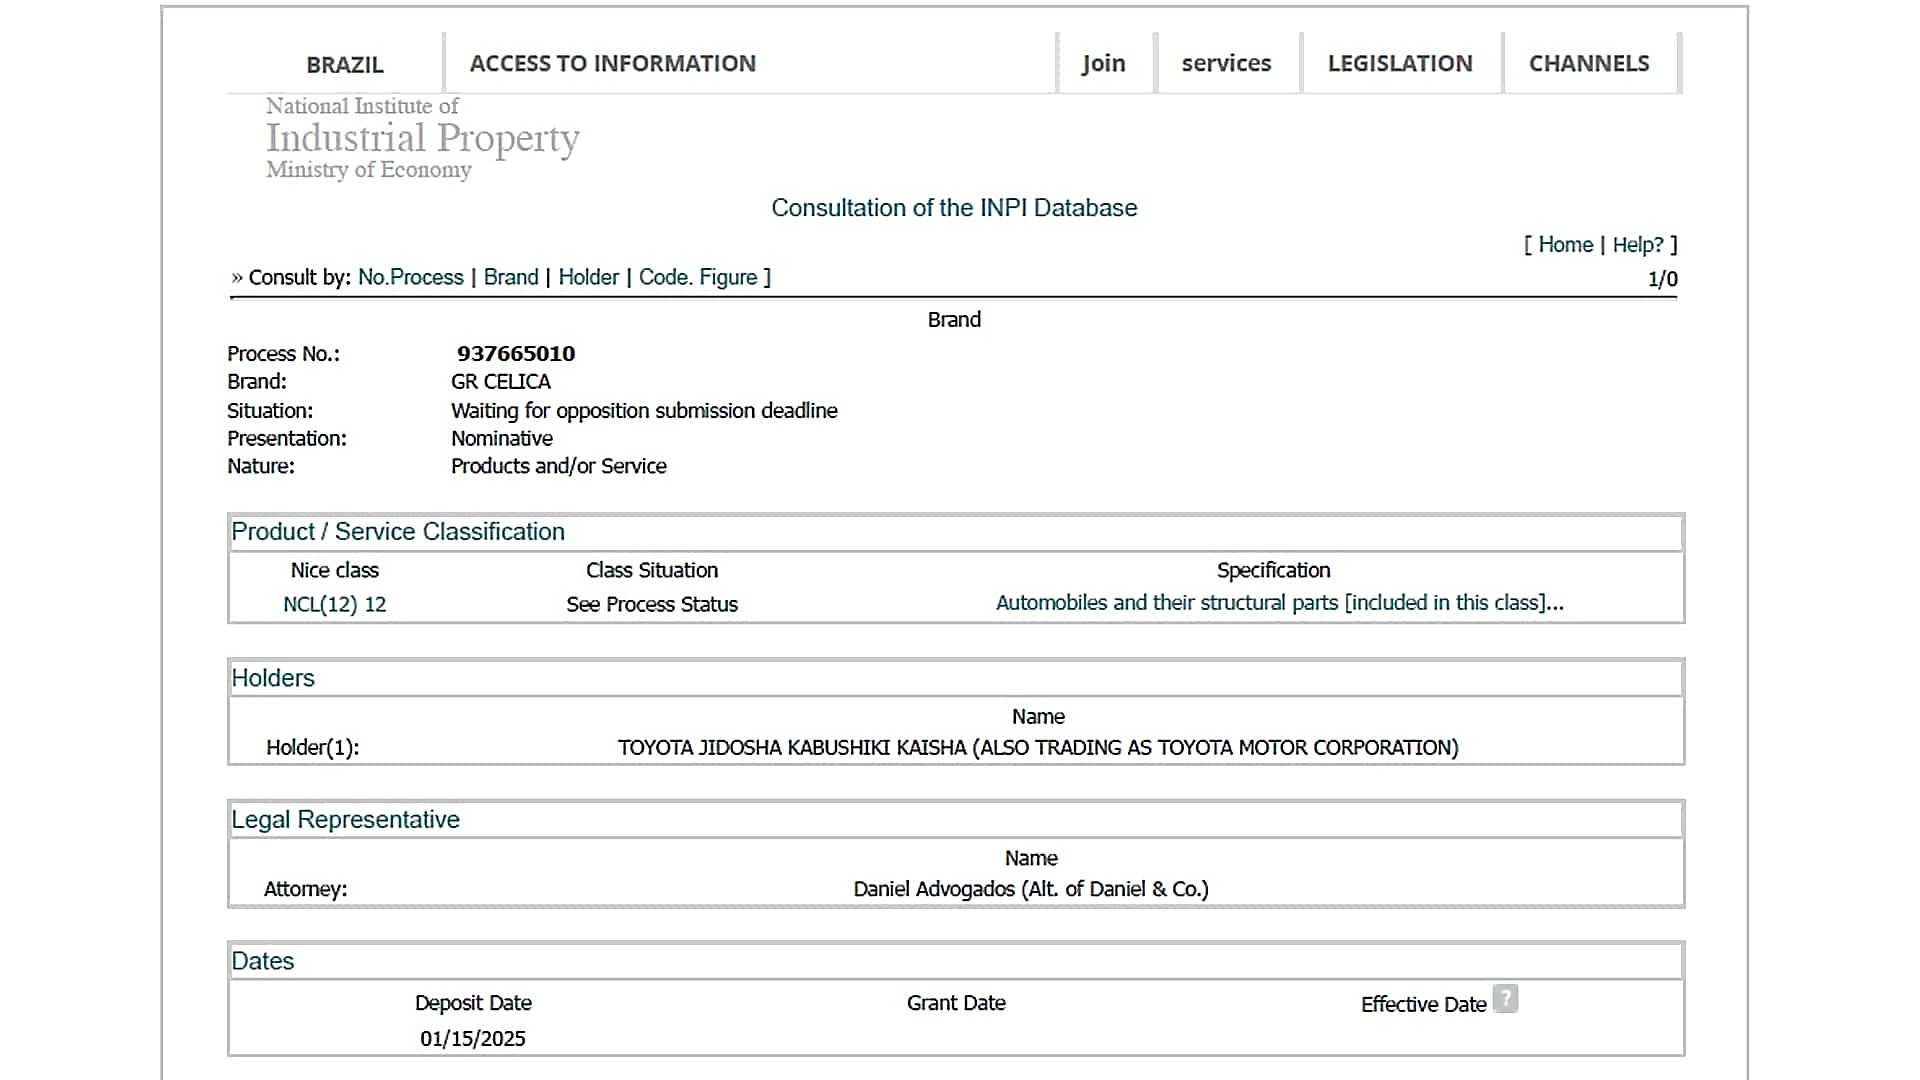
Task: Open the BRAZIL menu item
Action: (344, 65)
